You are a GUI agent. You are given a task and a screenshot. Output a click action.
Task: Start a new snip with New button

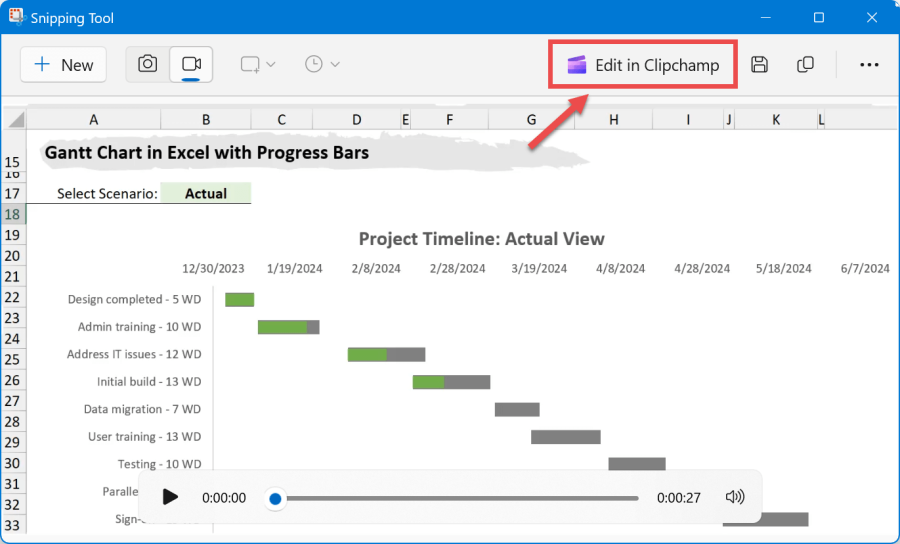point(63,65)
